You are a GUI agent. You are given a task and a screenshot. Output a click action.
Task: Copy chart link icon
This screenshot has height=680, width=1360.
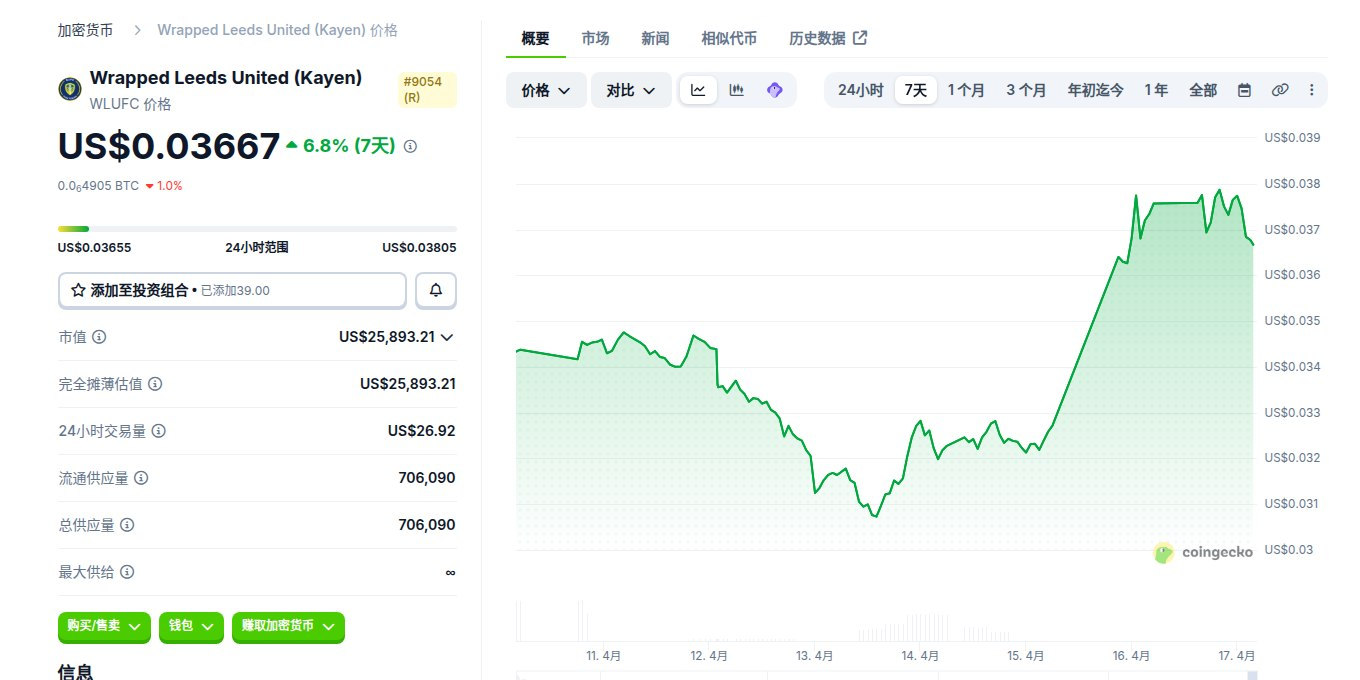click(x=1279, y=90)
